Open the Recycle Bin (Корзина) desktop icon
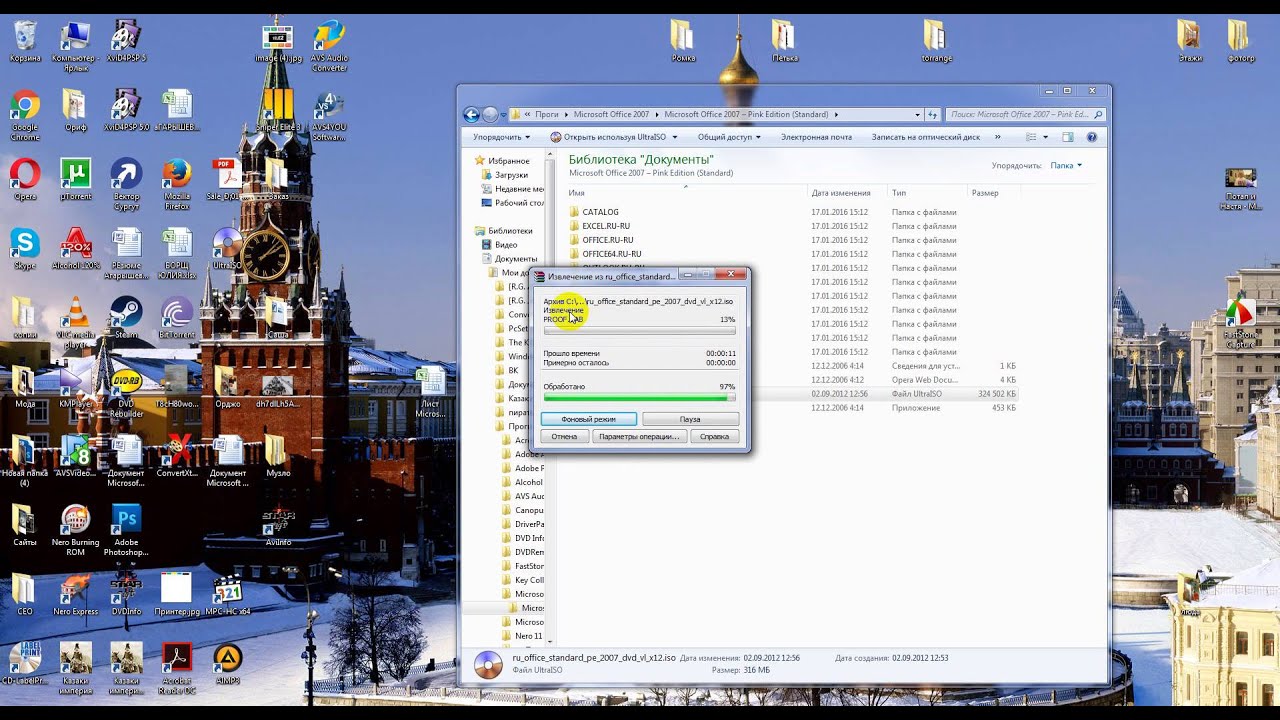Viewport: 1280px width, 720px height. pos(25,40)
